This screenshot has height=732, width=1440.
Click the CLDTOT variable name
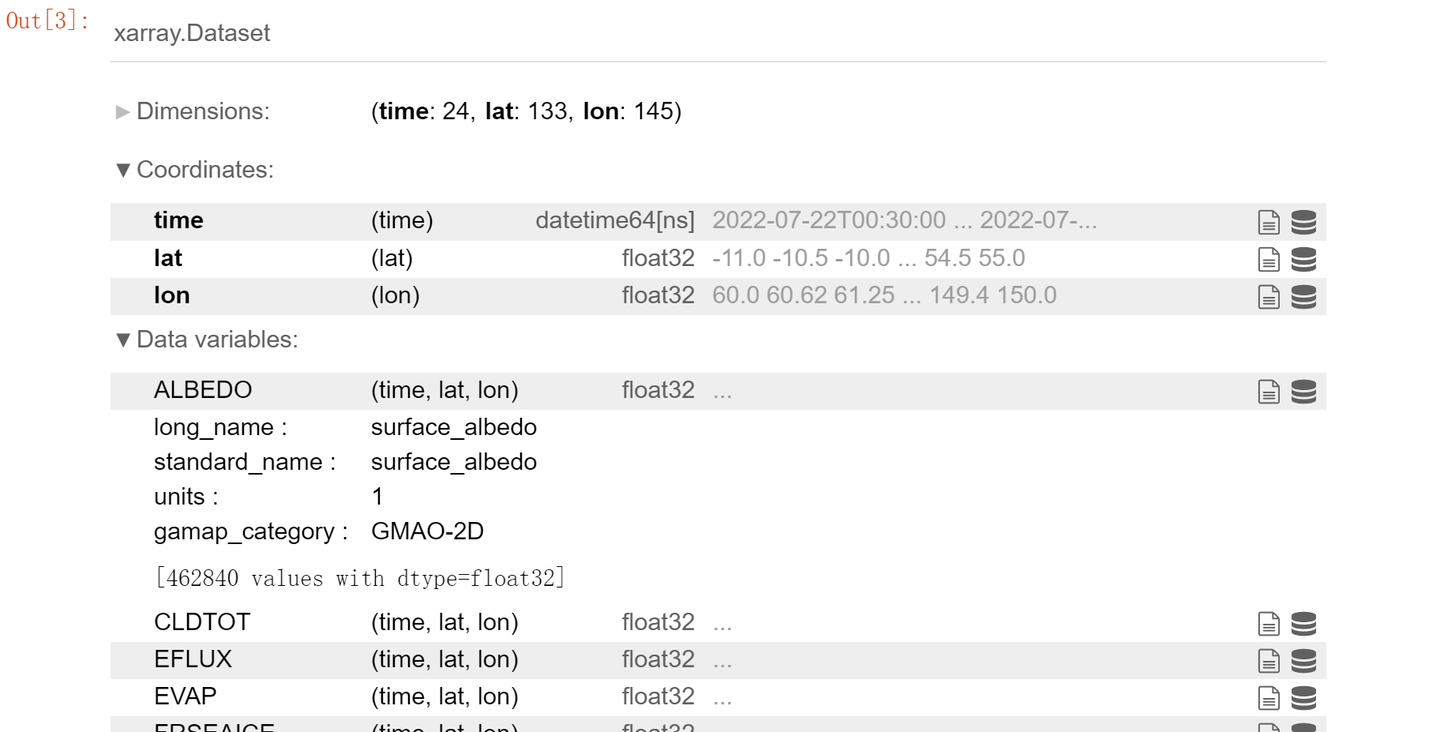pyautogui.click(x=202, y=622)
